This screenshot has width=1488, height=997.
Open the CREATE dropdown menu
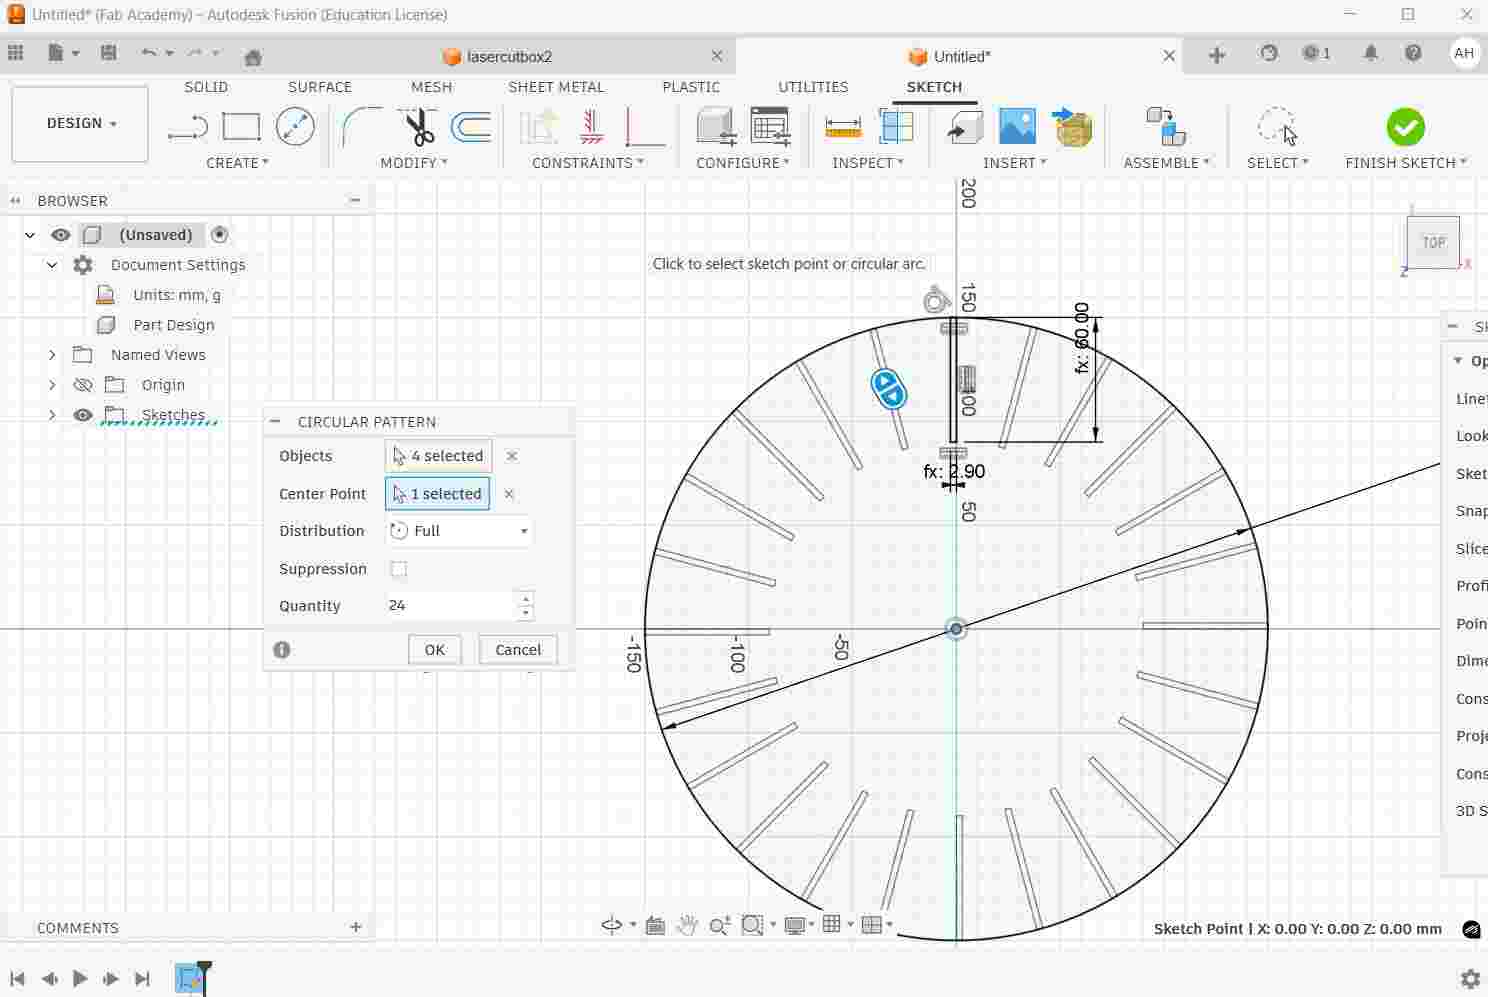(237, 163)
